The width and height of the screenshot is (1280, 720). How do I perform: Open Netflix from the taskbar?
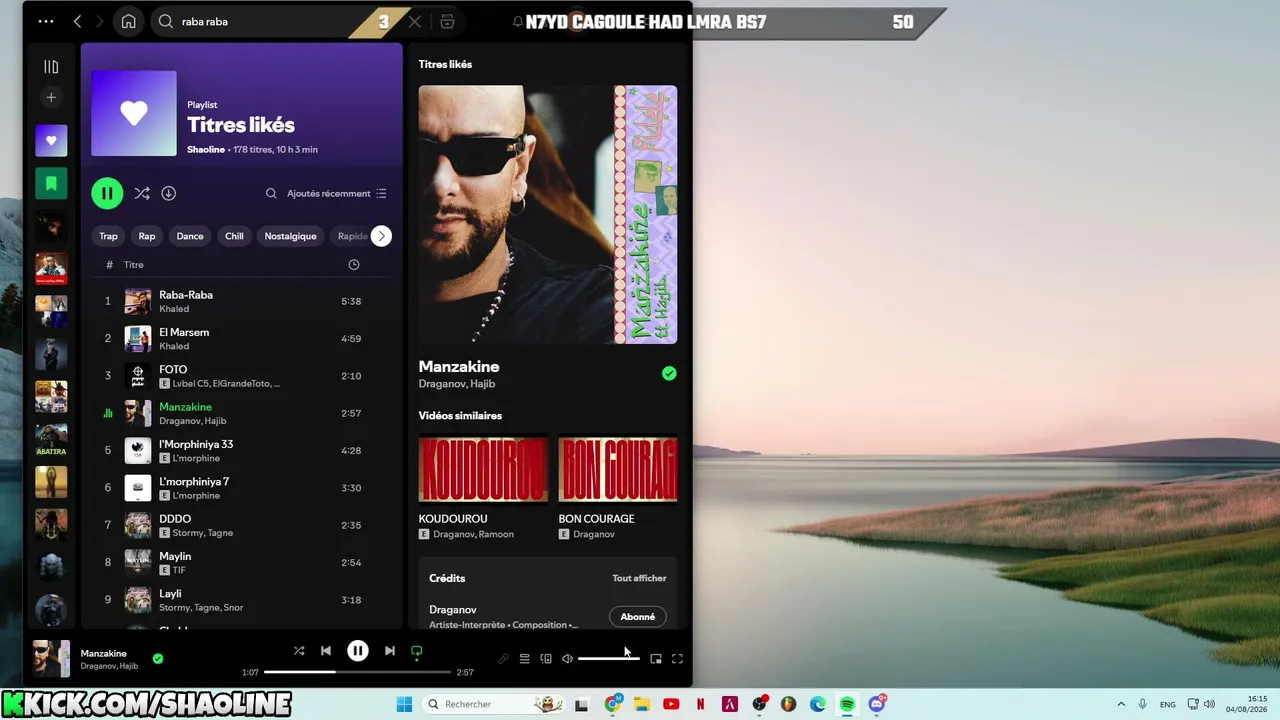point(701,704)
